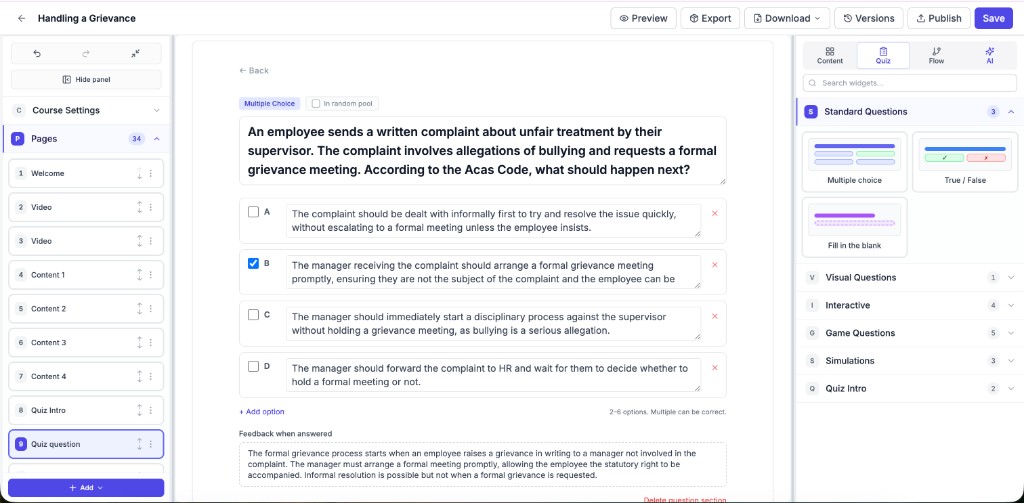Publish the course
The width and height of the screenshot is (1024, 503).
(939, 18)
